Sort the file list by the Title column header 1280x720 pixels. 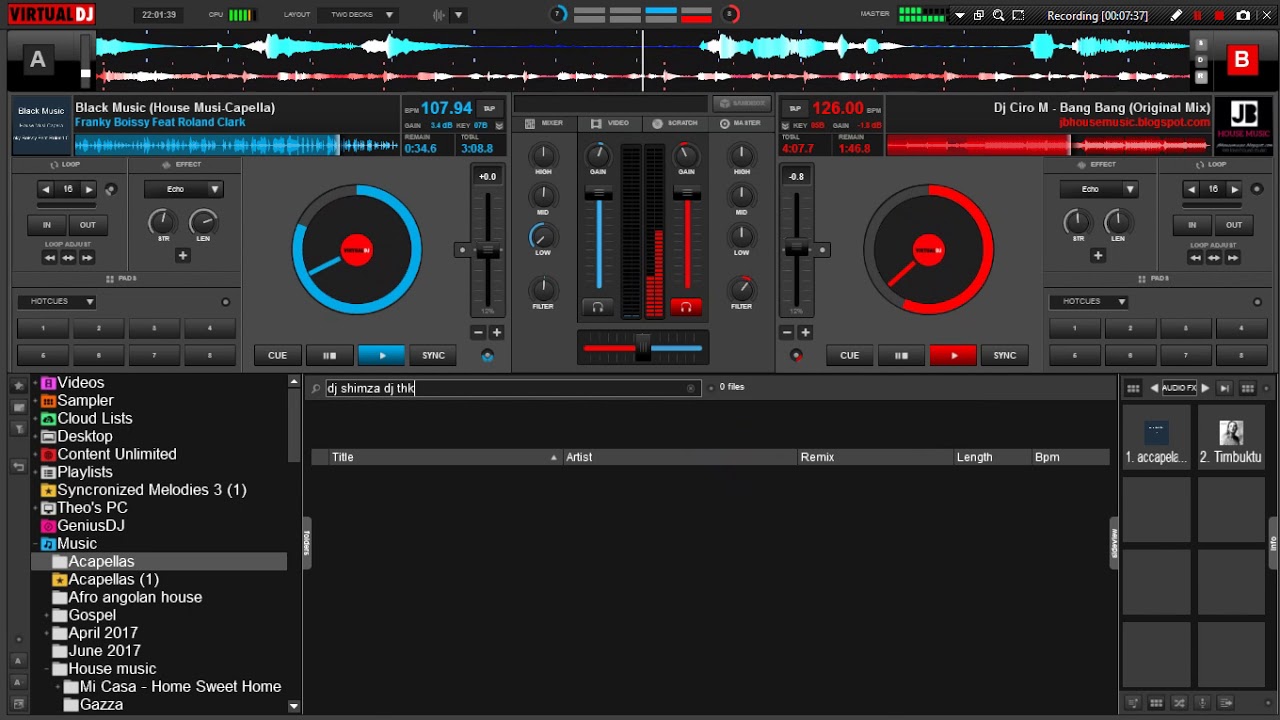click(x=444, y=457)
